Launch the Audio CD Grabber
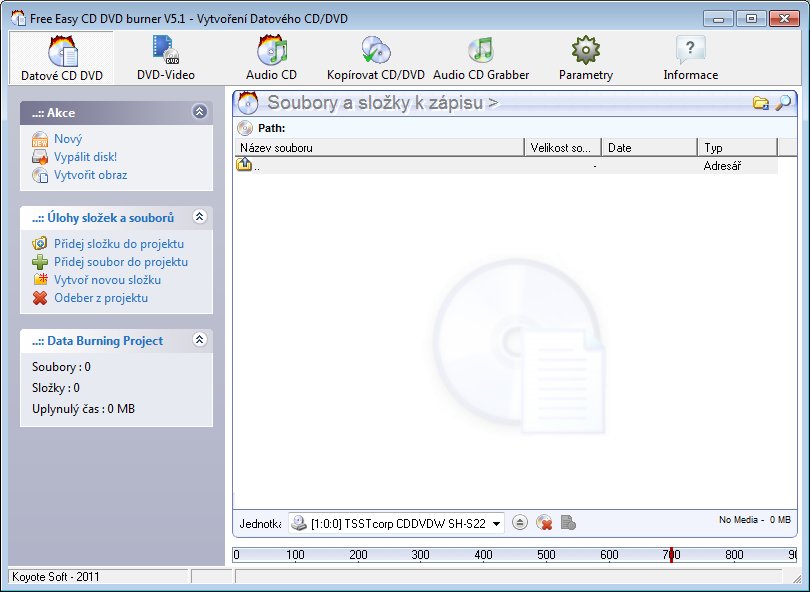Viewport: 810px width, 592px height. click(x=481, y=58)
